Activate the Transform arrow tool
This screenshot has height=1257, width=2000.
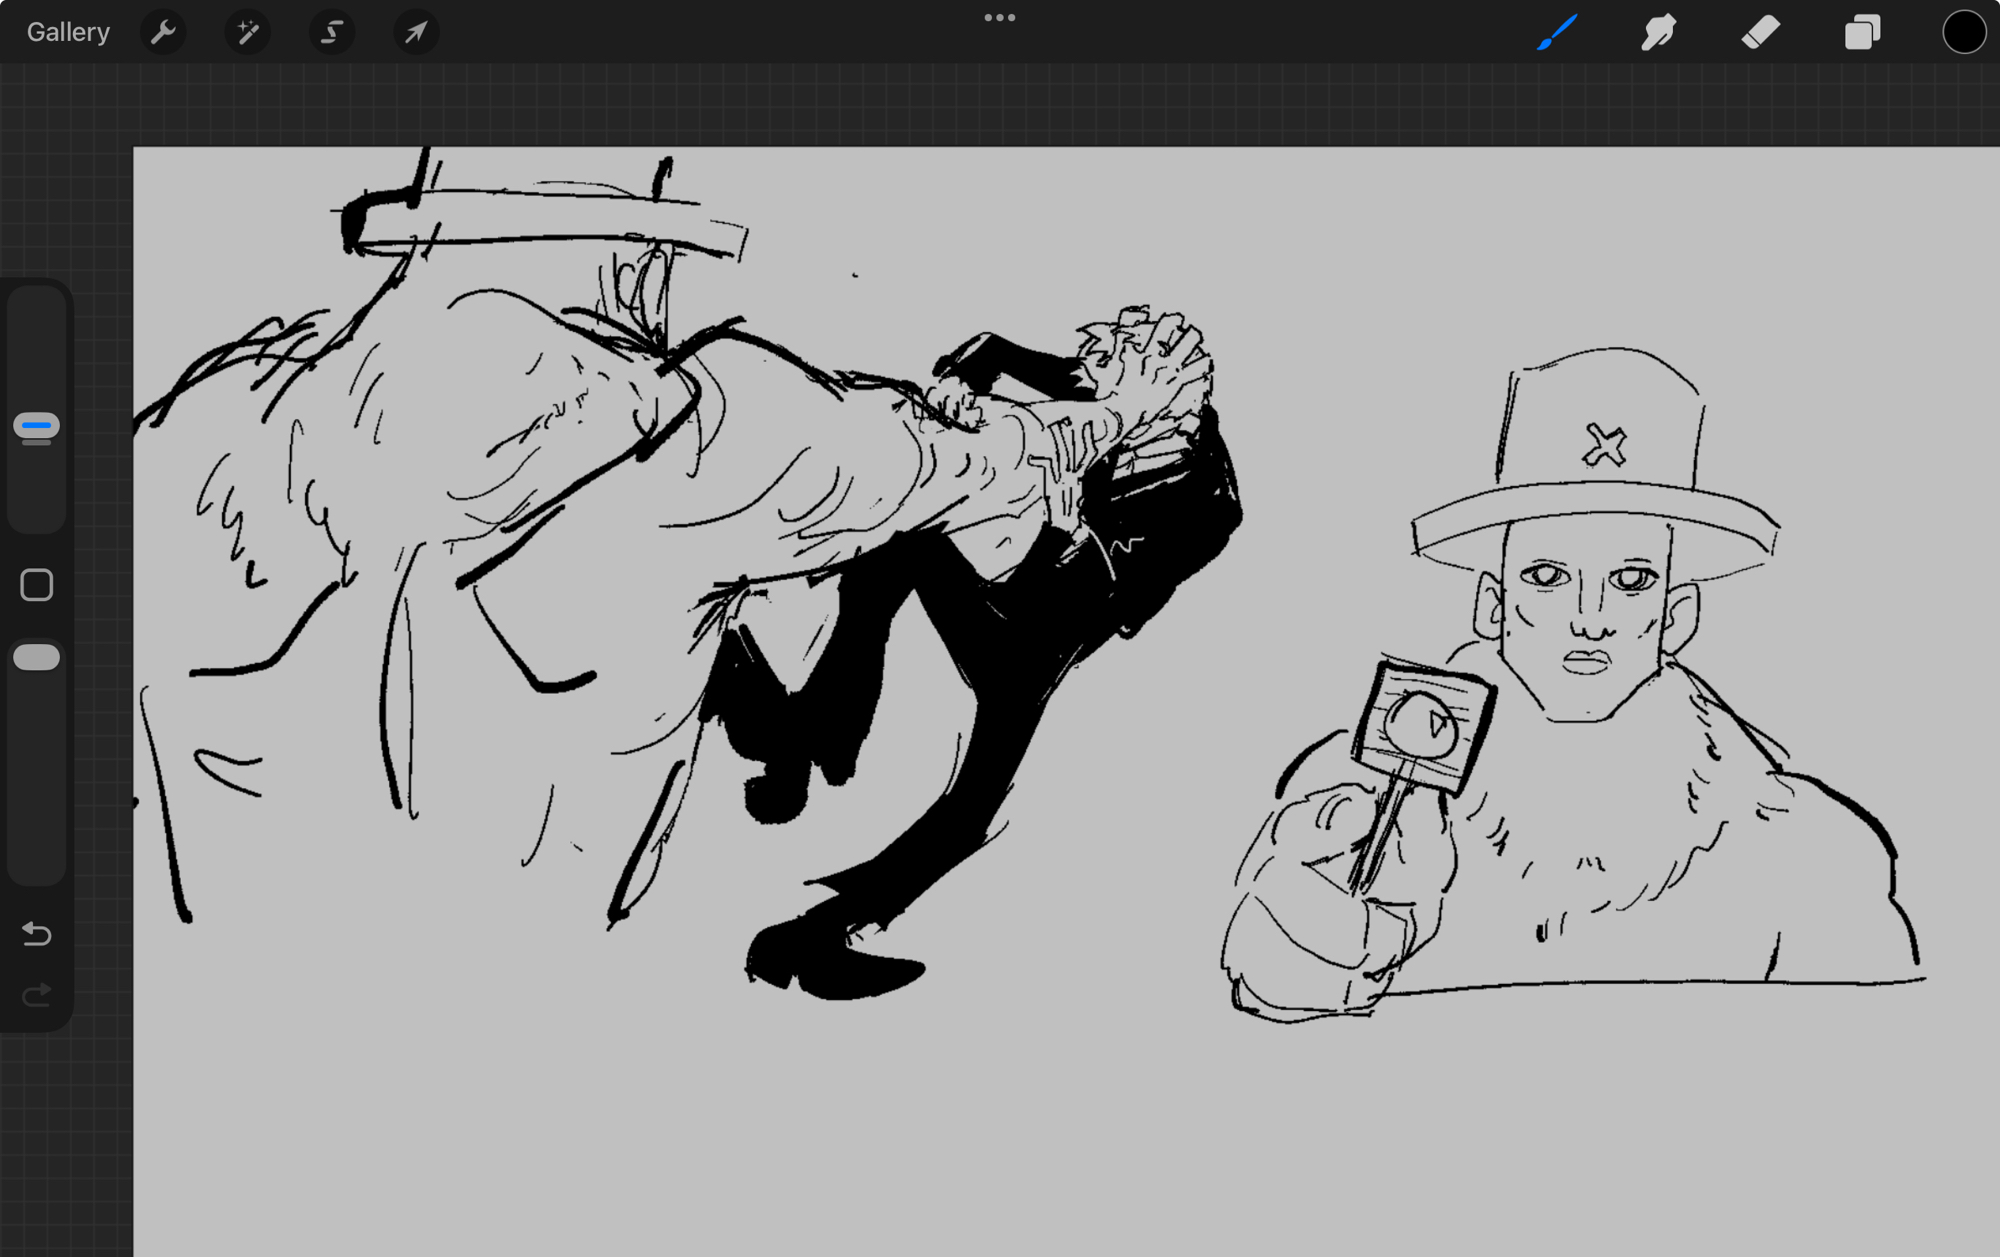(x=415, y=32)
